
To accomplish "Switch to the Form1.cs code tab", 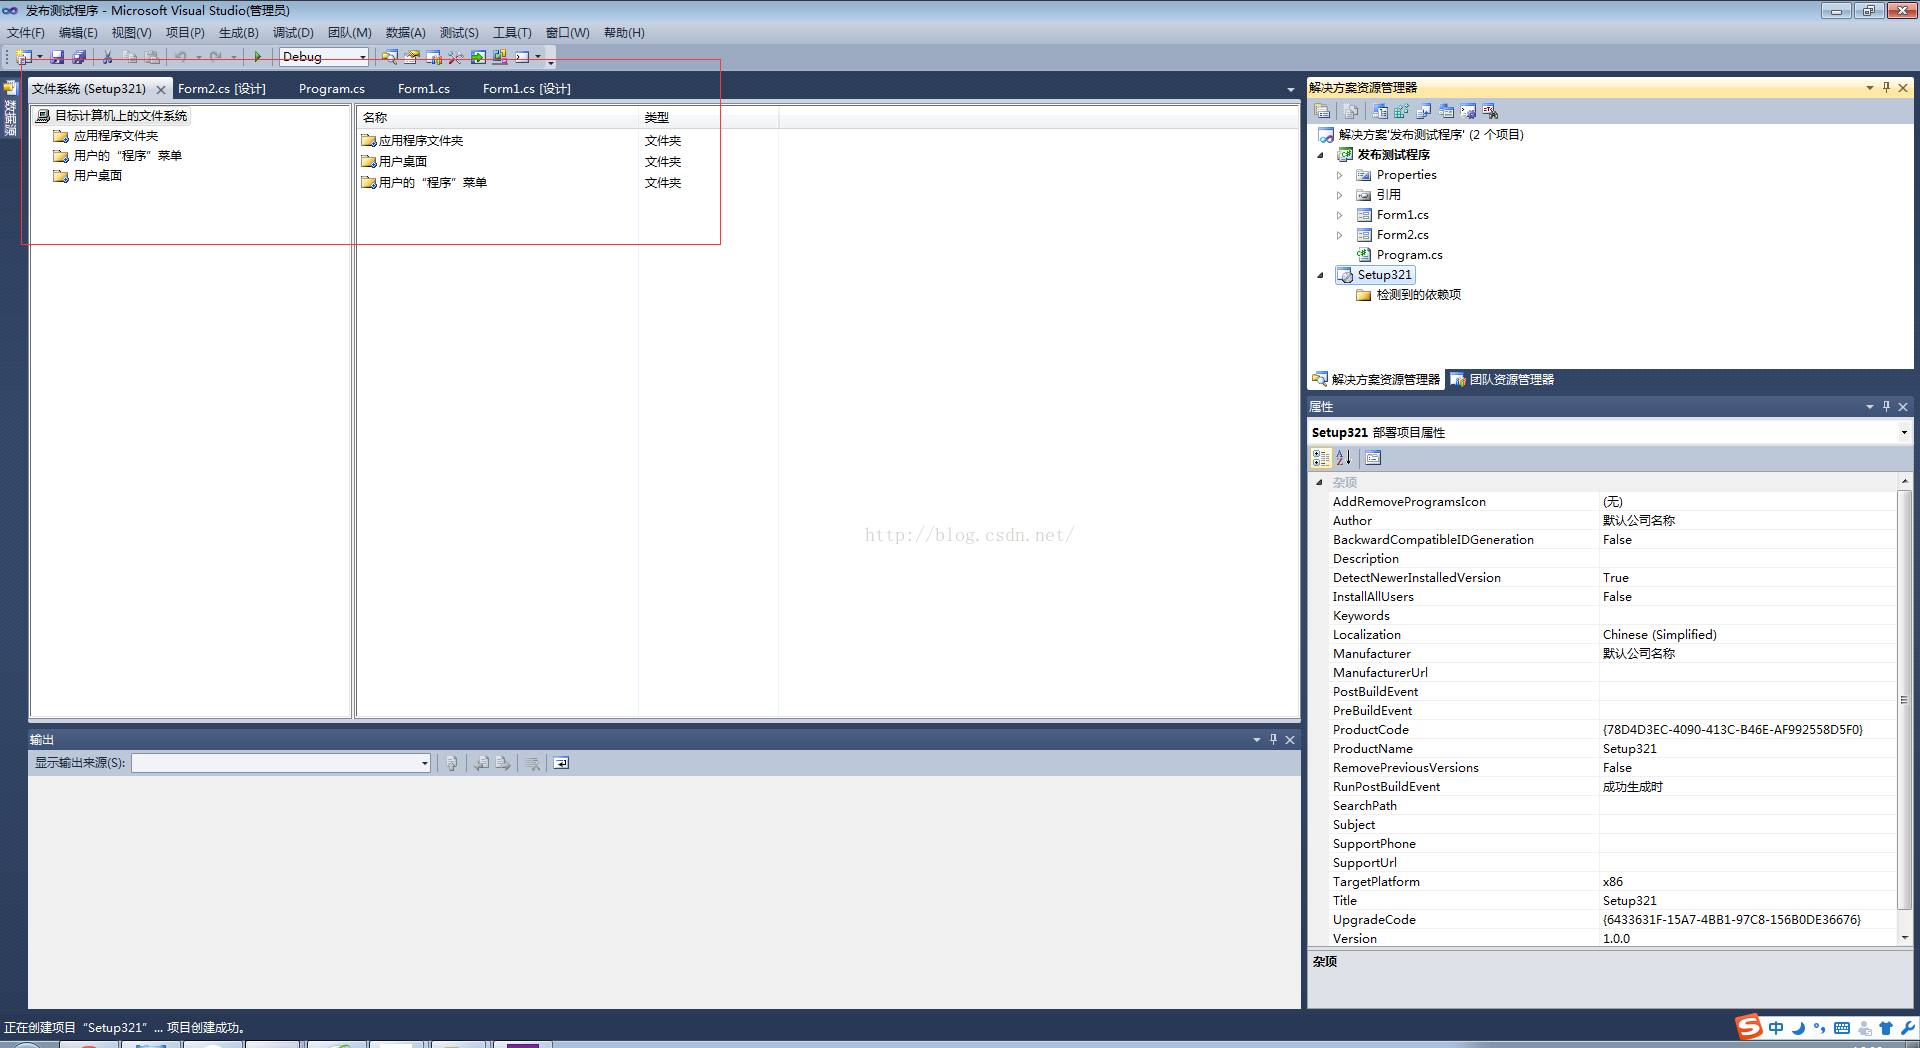I will pos(424,89).
